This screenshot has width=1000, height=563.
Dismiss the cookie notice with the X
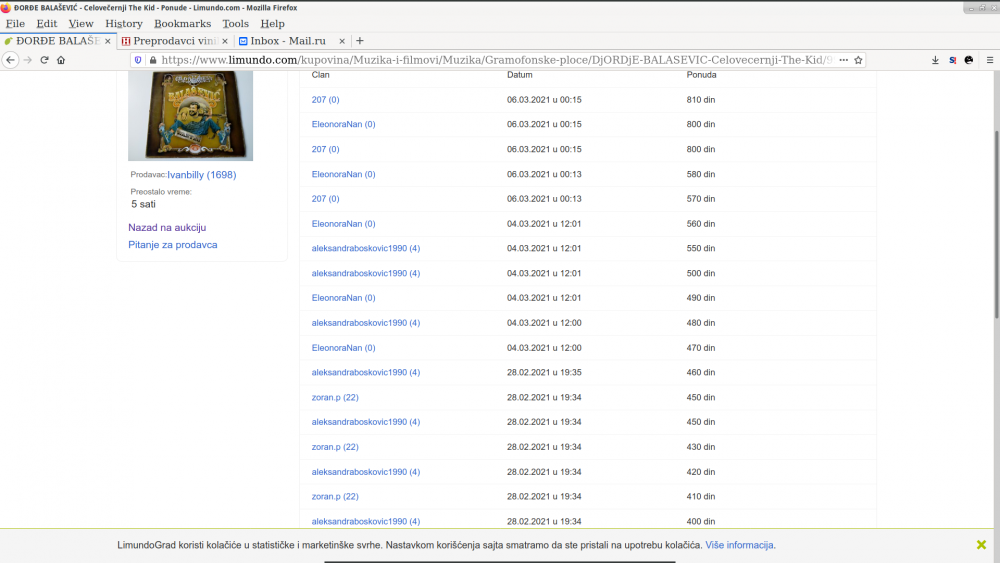pyautogui.click(x=981, y=545)
